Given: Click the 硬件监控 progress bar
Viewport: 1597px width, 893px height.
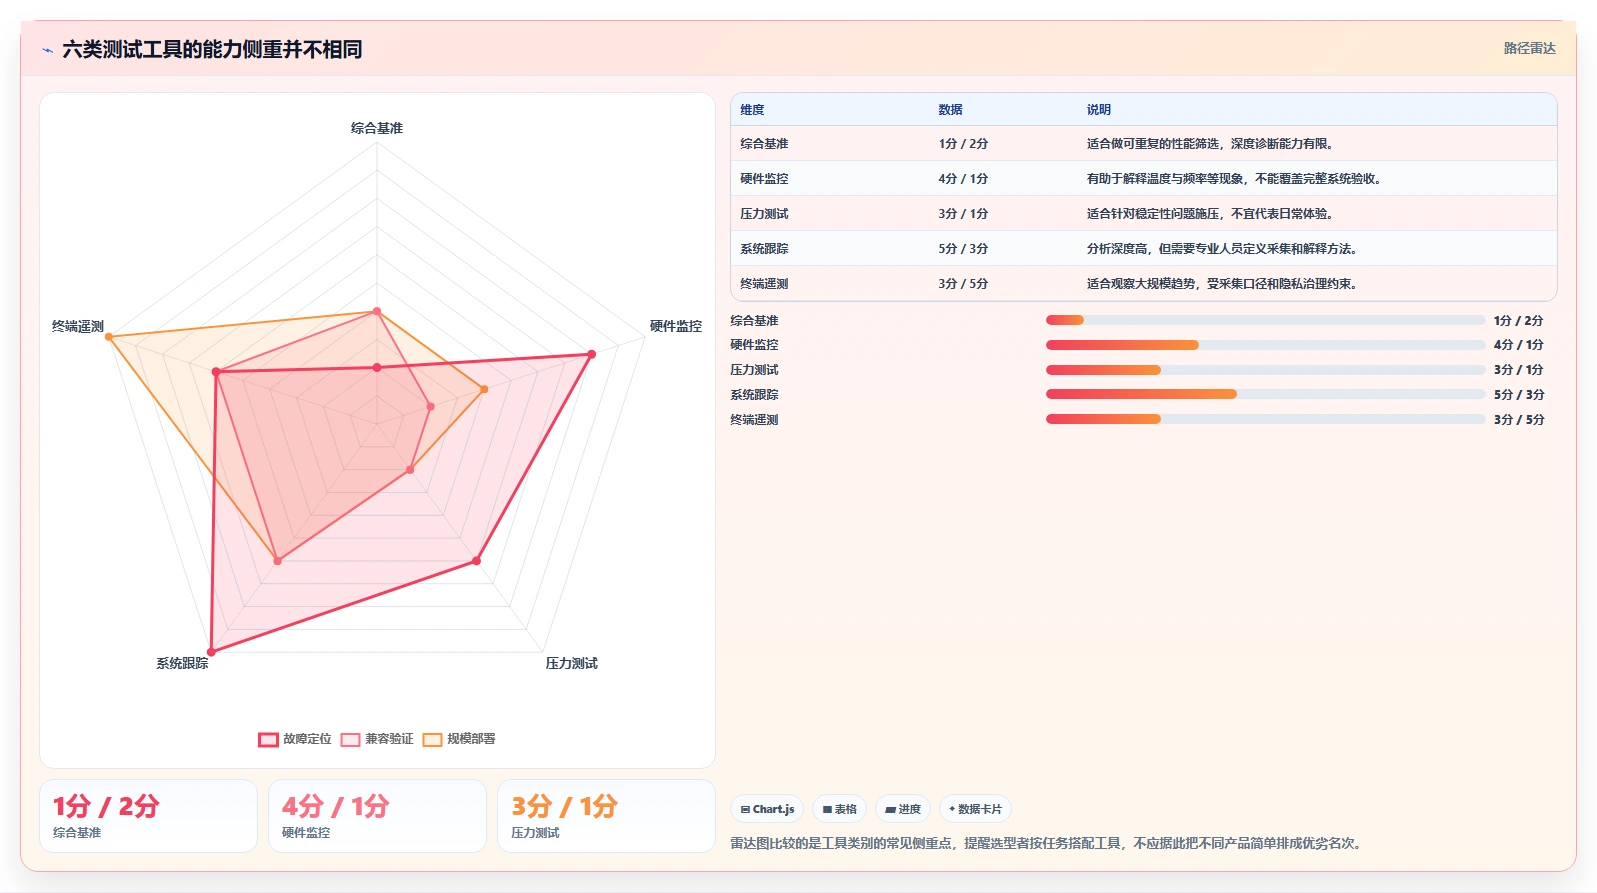Looking at the screenshot, I should tap(1265, 345).
